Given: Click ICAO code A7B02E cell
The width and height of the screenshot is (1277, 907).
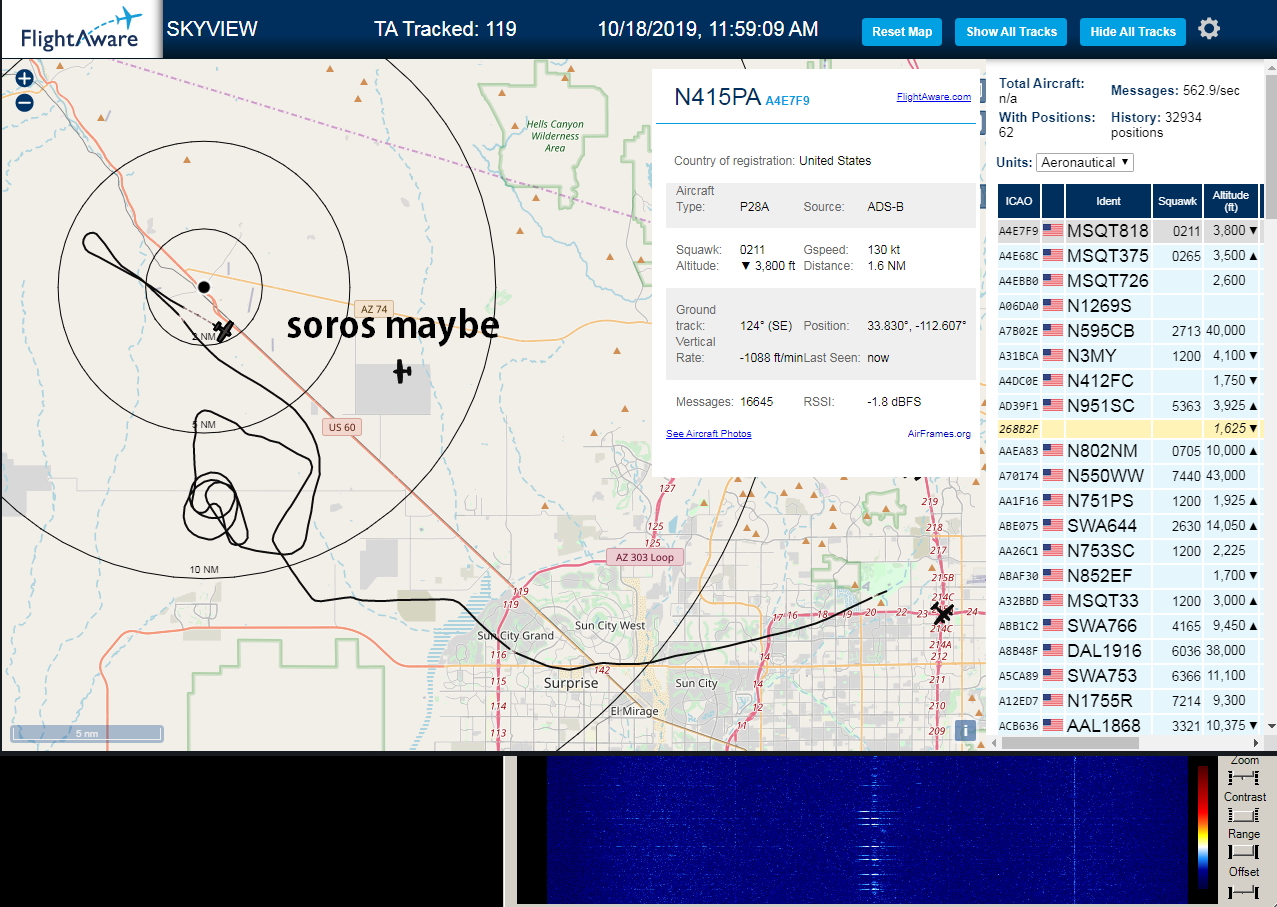Looking at the screenshot, I should 1018,331.
